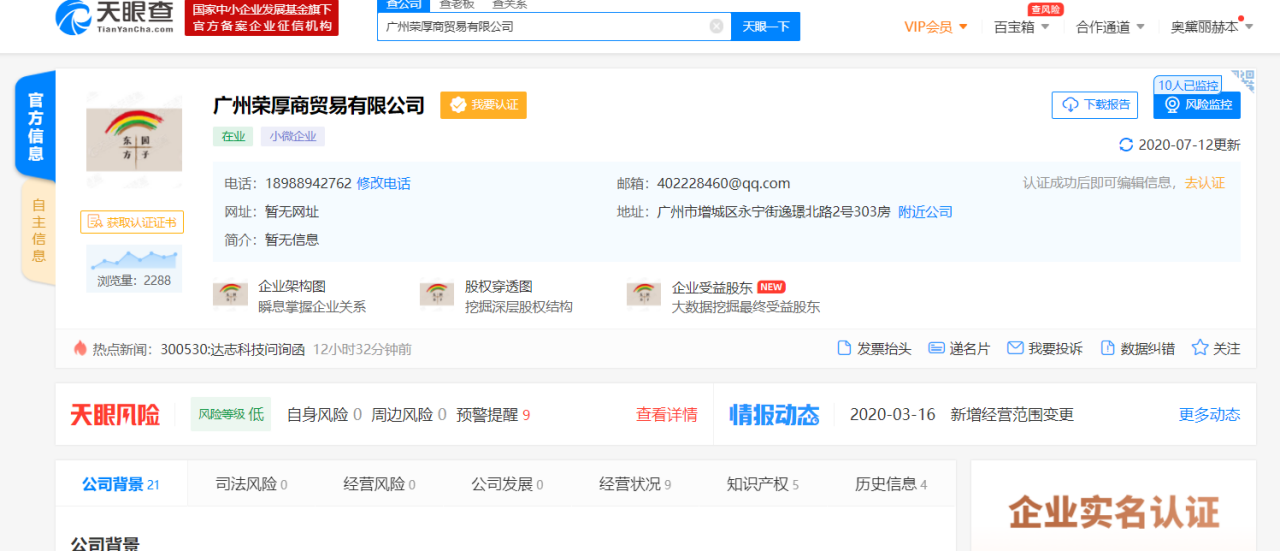Image resolution: width=1280 pixels, height=551 pixels.
Task: Select the 知识产权 tab
Action: [763, 484]
